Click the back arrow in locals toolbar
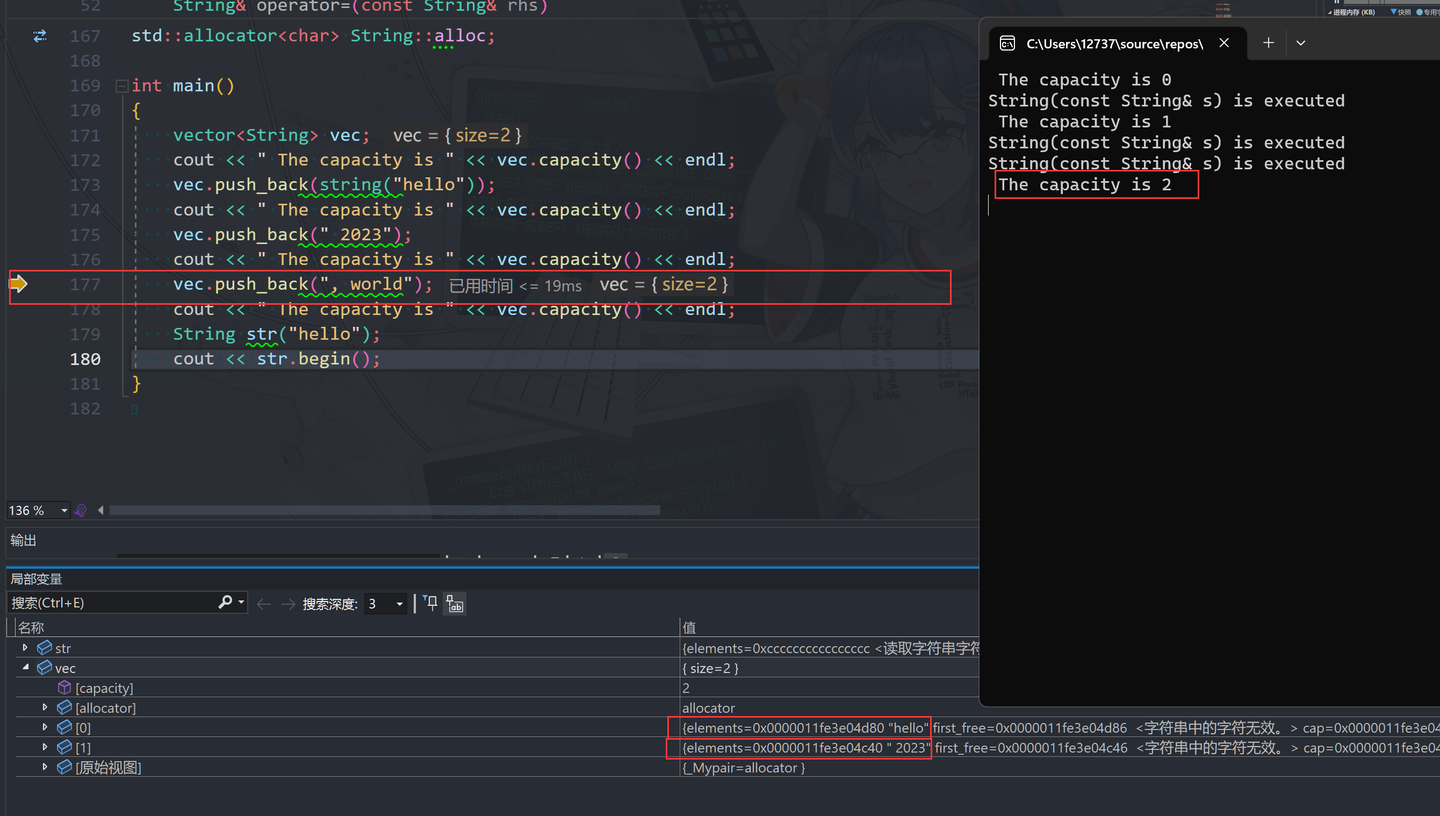The height and width of the screenshot is (816, 1440). [264, 604]
